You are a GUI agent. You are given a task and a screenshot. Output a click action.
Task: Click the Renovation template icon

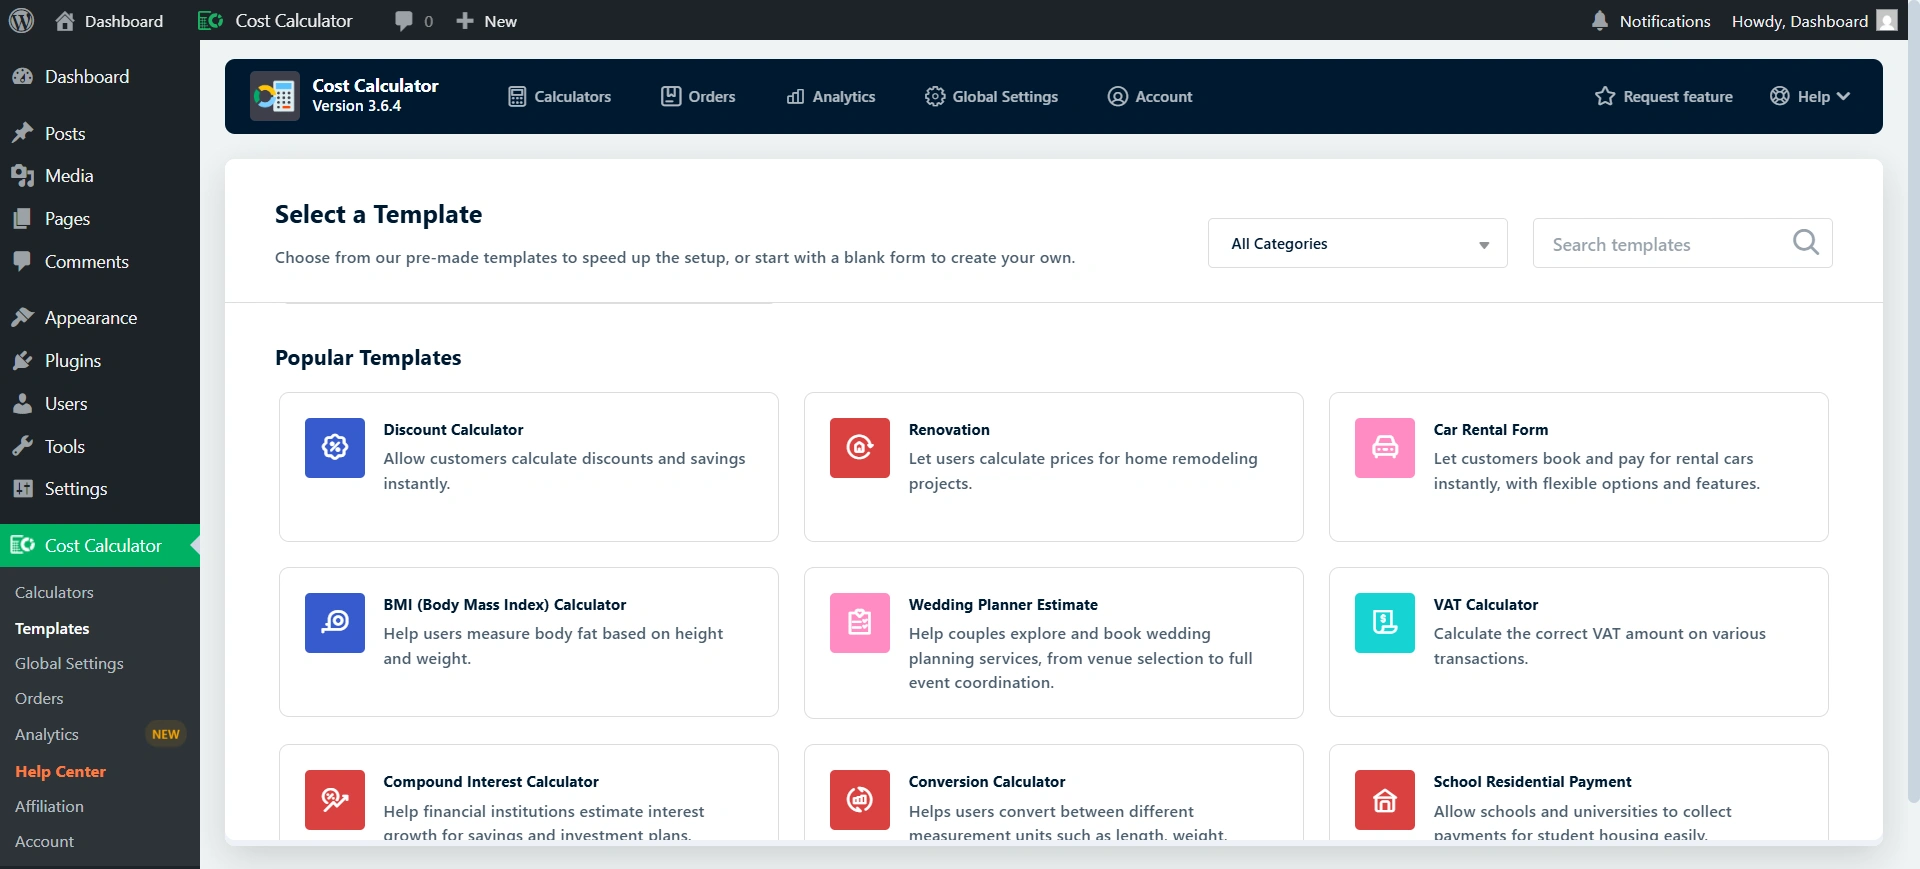tap(860, 447)
